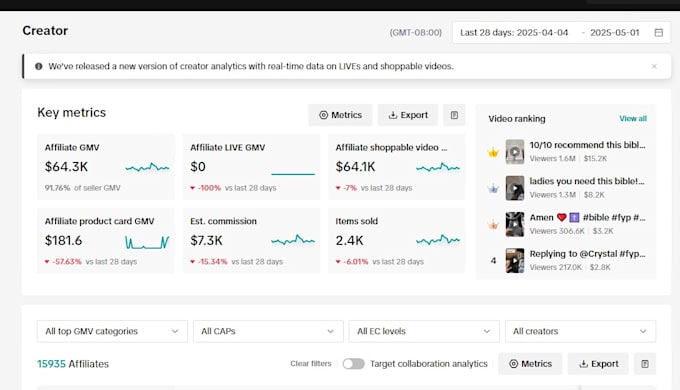
Task: Click the '-15.34%' commission change value
Action: click(212, 262)
